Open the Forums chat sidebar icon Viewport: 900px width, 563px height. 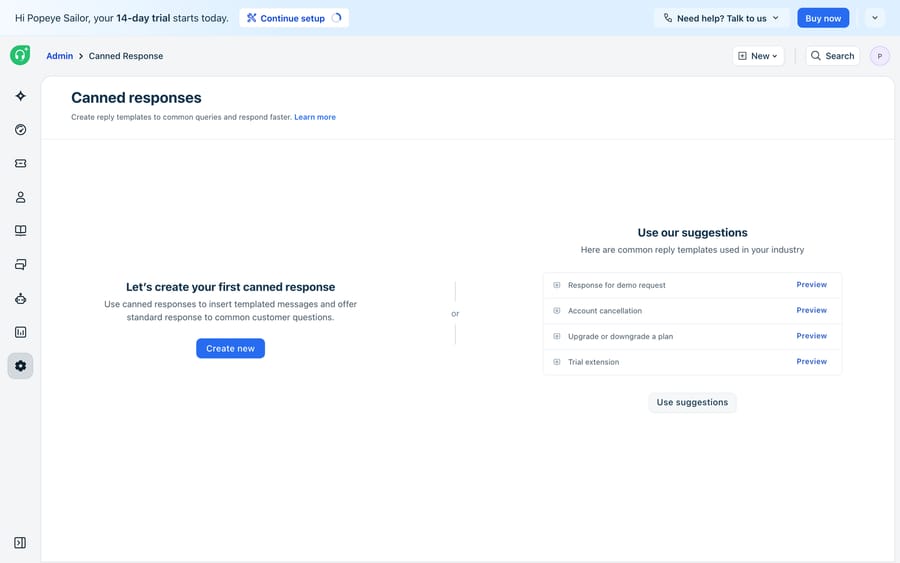[x=21, y=265]
